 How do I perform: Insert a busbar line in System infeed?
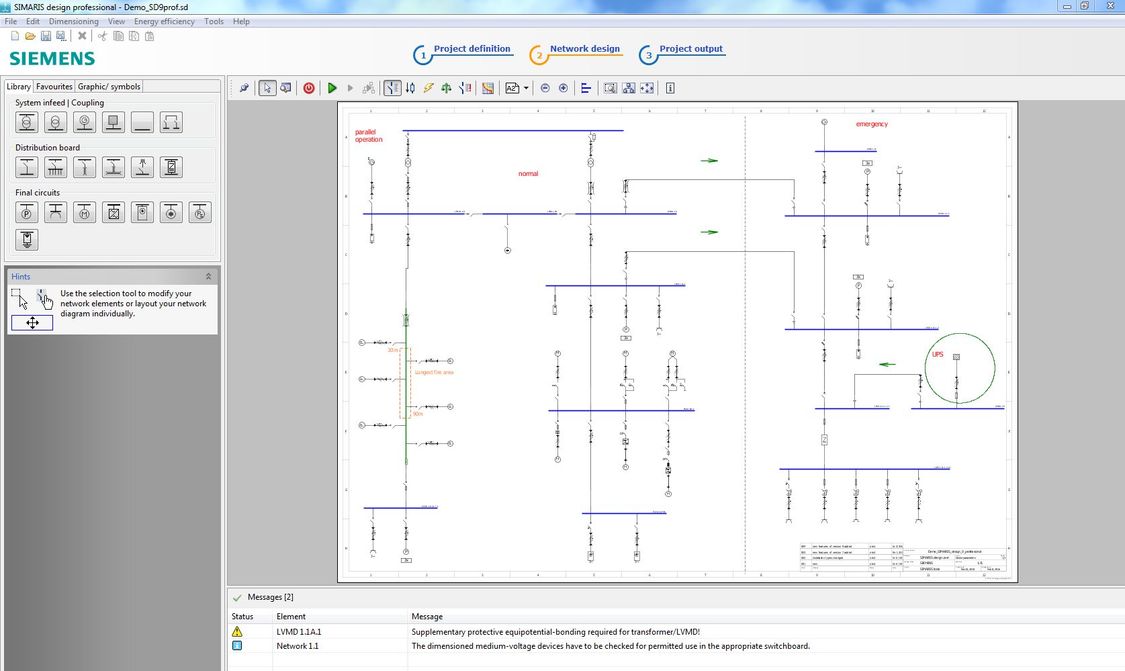(142, 123)
